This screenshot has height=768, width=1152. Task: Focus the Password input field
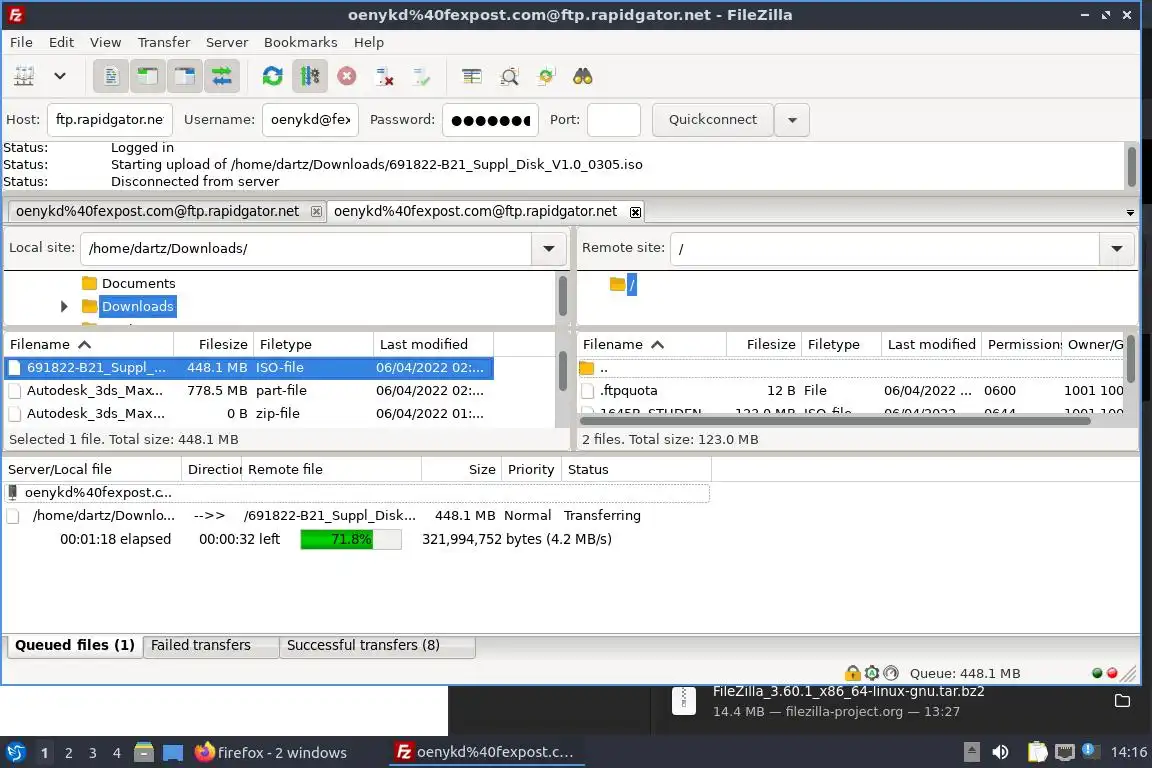pos(490,120)
